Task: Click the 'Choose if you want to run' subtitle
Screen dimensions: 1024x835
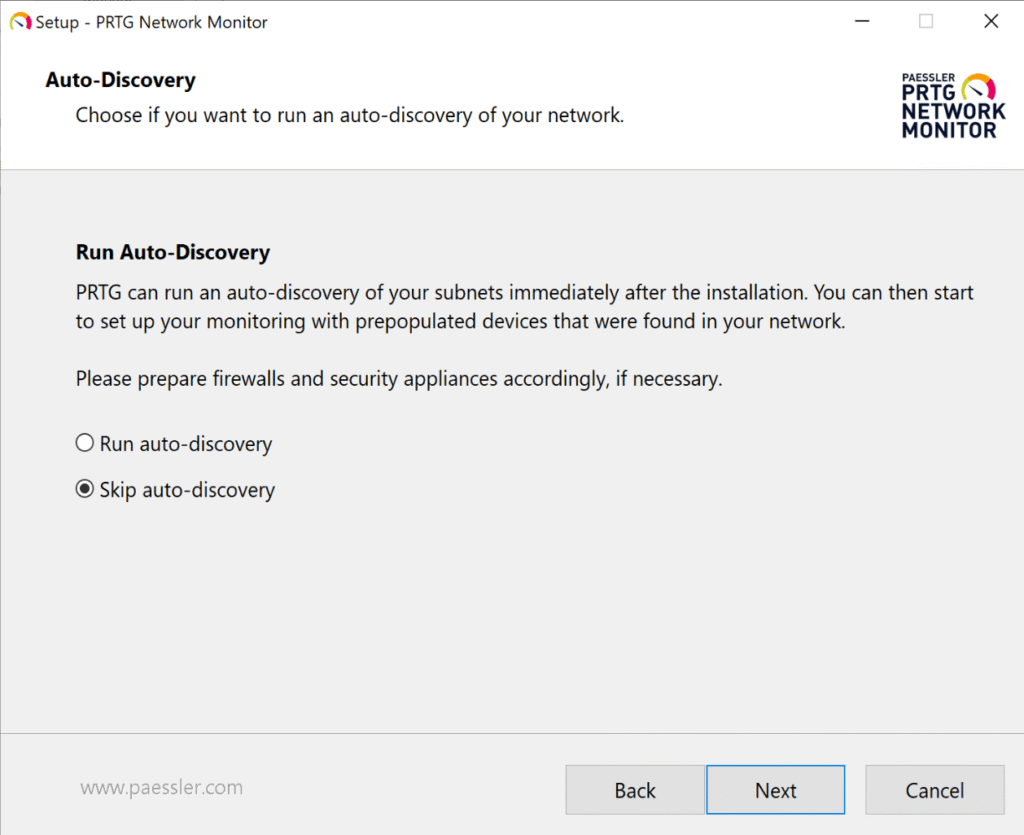Action: [350, 115]
